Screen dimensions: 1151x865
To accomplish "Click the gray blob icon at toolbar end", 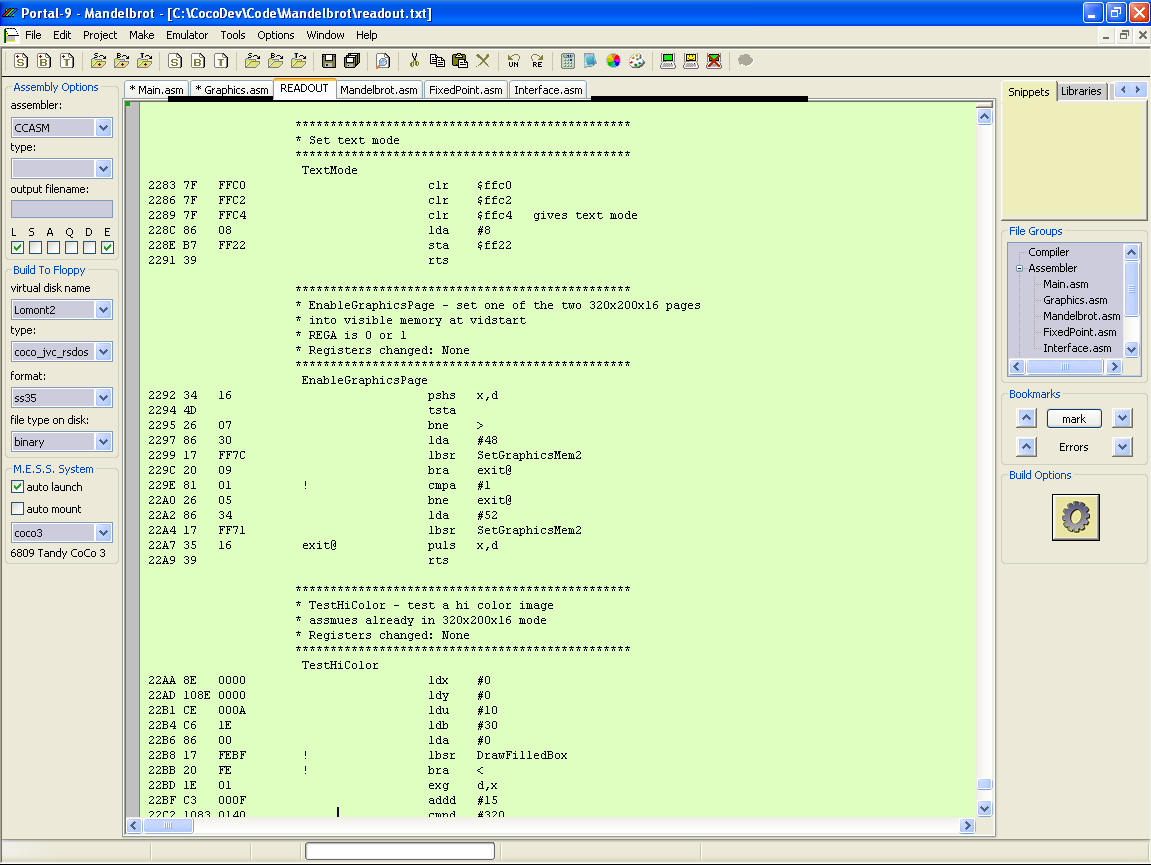I will [x=745, y=61].
